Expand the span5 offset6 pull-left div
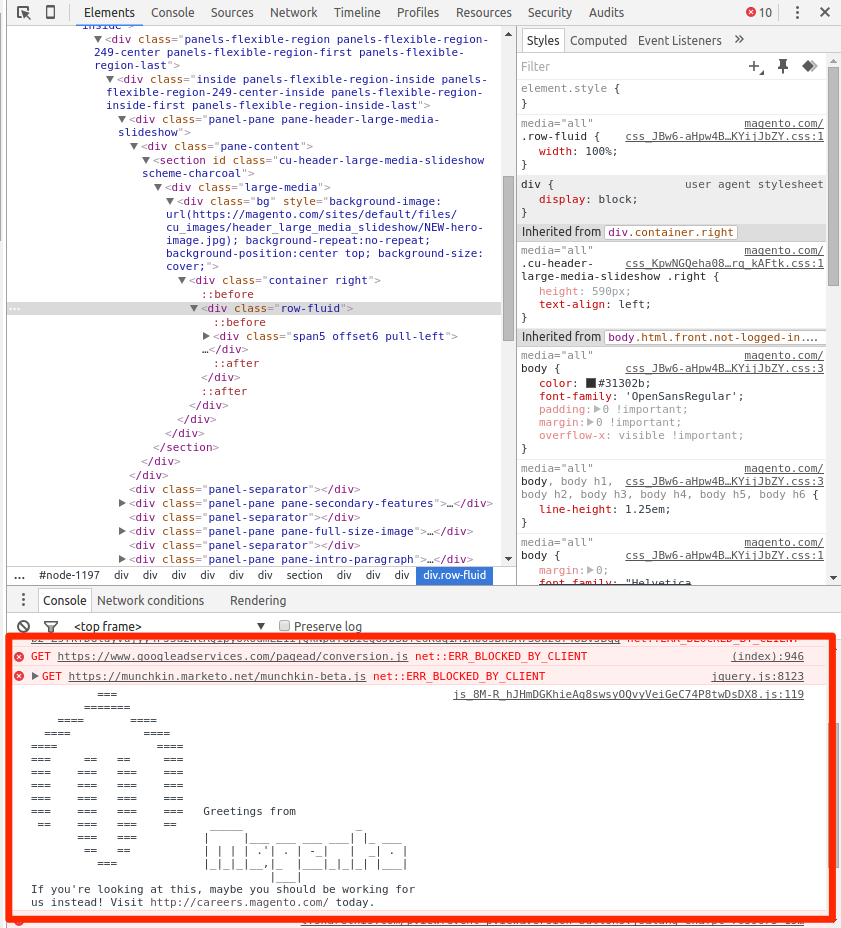 click(206, 336)
